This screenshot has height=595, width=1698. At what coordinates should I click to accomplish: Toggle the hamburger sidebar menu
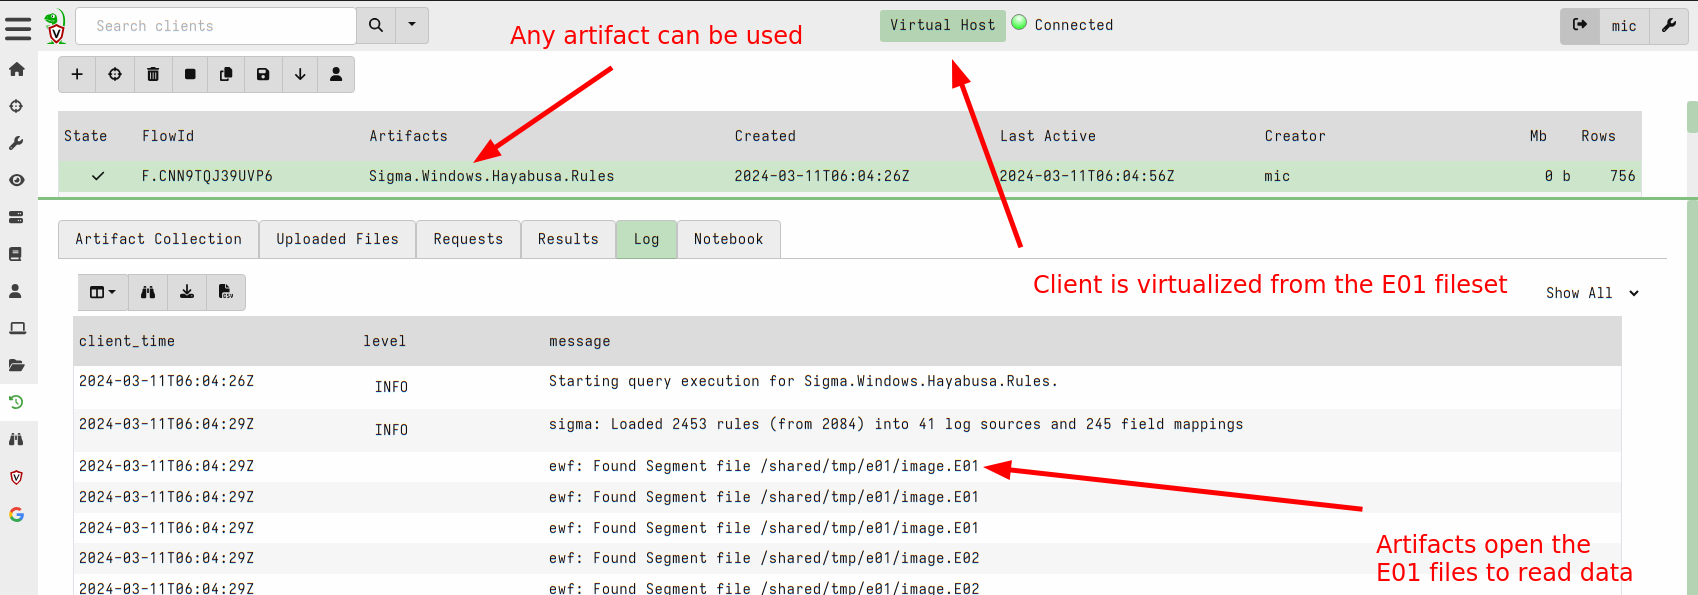(x=18, y=28)
